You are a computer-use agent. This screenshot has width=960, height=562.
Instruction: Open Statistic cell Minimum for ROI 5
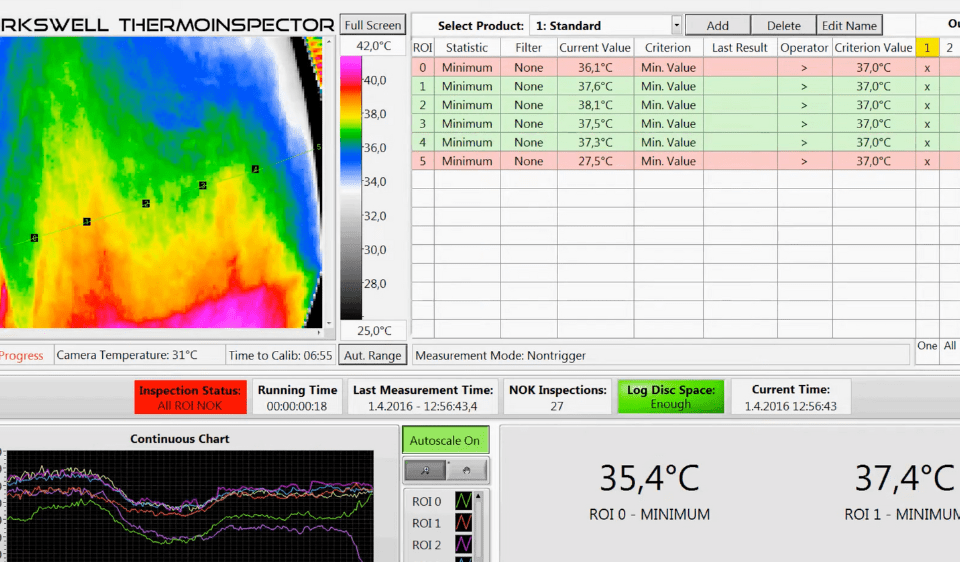467,161
